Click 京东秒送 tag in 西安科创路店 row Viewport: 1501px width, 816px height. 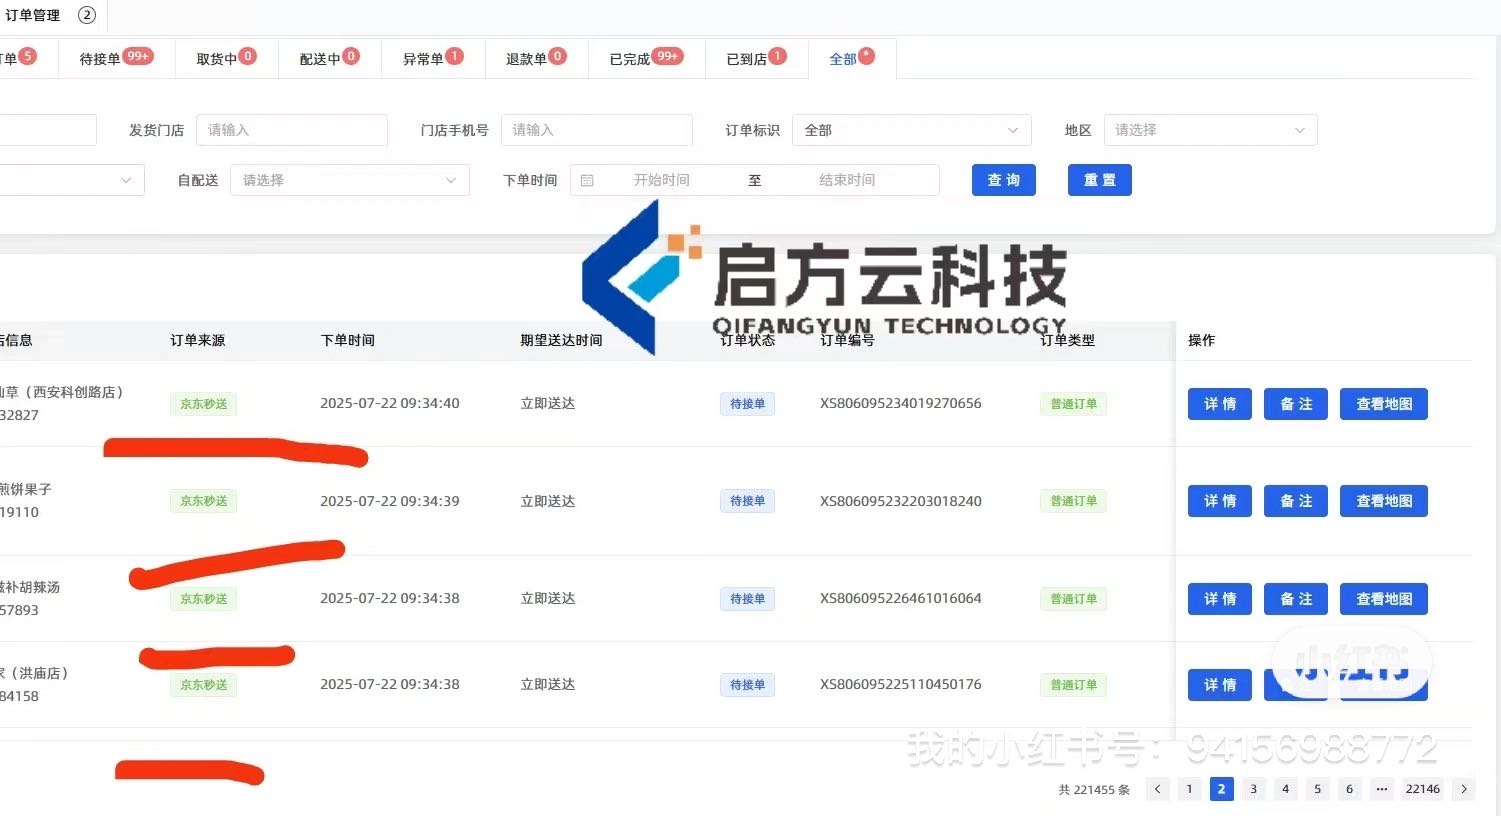(204, 404)
